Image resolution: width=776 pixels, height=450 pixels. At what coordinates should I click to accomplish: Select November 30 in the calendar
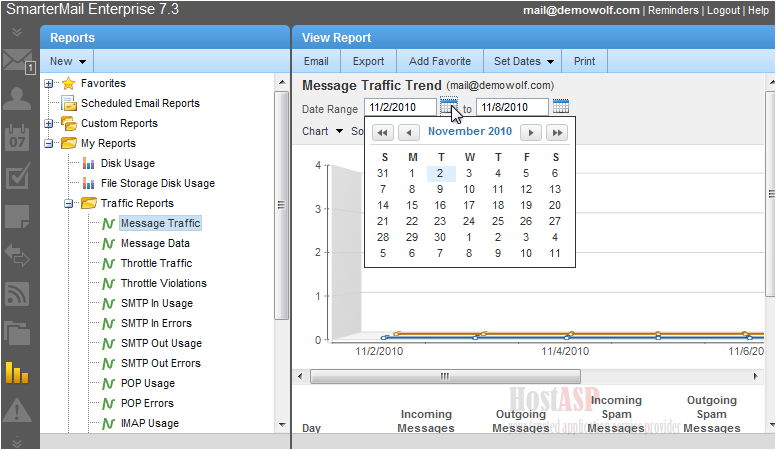(x=440, y=237)
